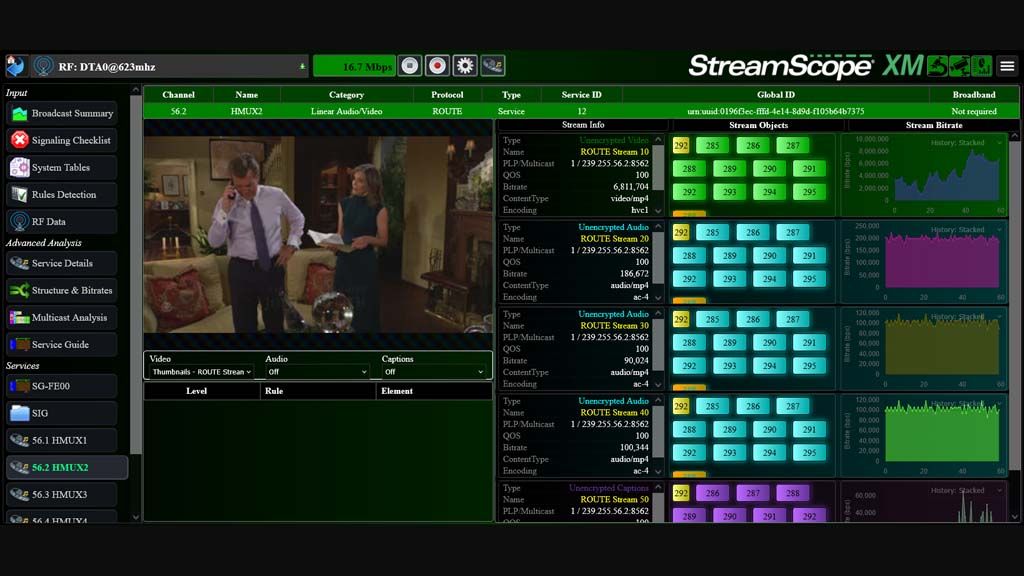
Task: Click the Stream Objects panel header
Action: (x=758, y=125)
